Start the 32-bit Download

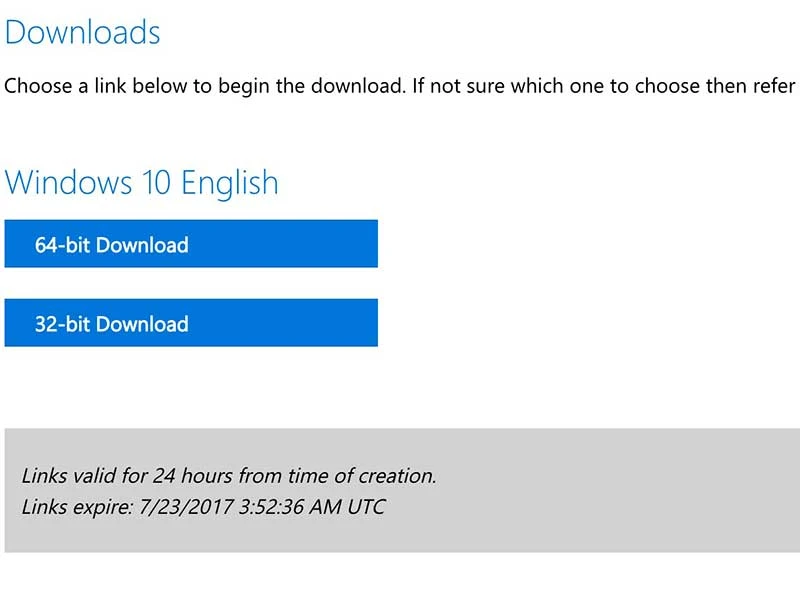[x=190, y=323]
